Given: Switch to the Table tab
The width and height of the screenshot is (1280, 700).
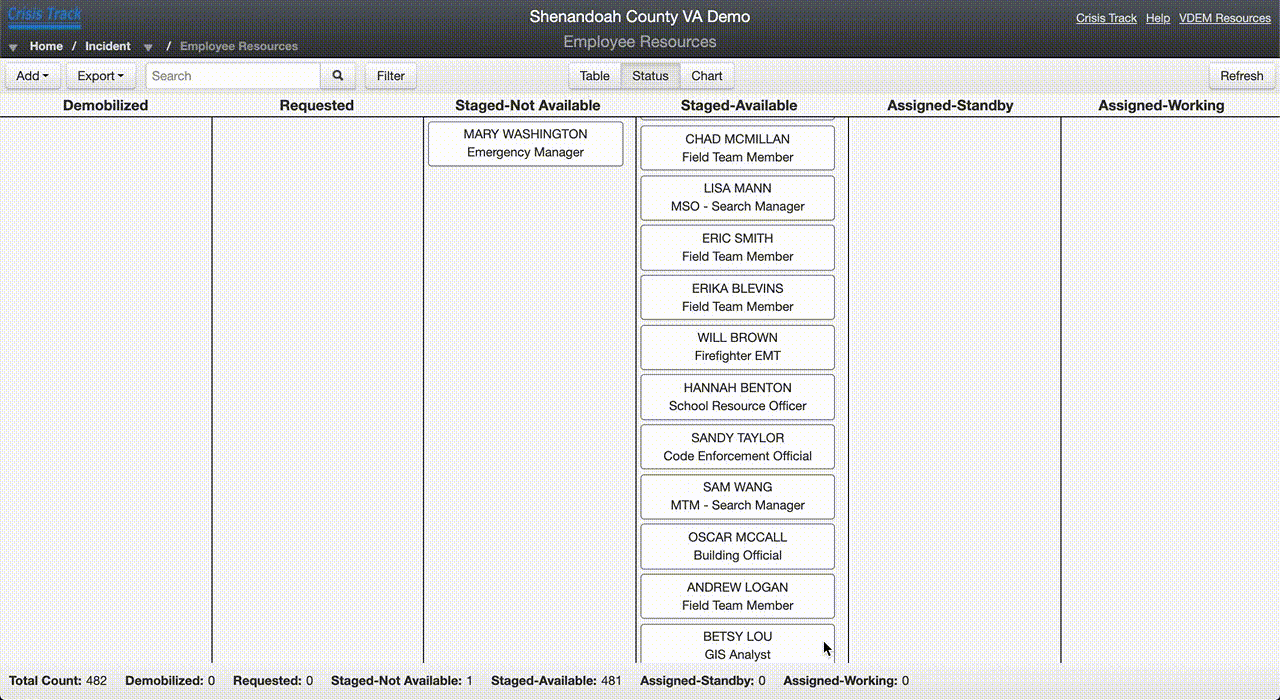Looking at the screenshot, I should (594, 75).
